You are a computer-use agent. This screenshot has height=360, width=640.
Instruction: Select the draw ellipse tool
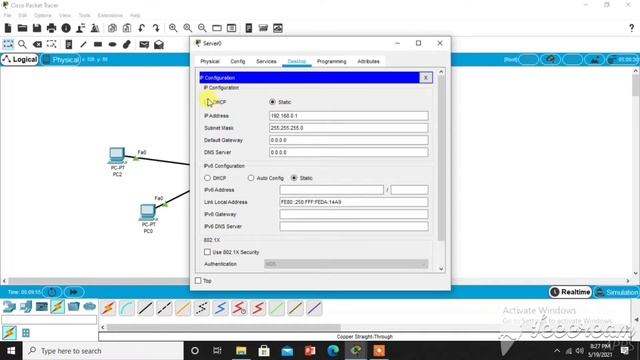(x=112, y=44)
